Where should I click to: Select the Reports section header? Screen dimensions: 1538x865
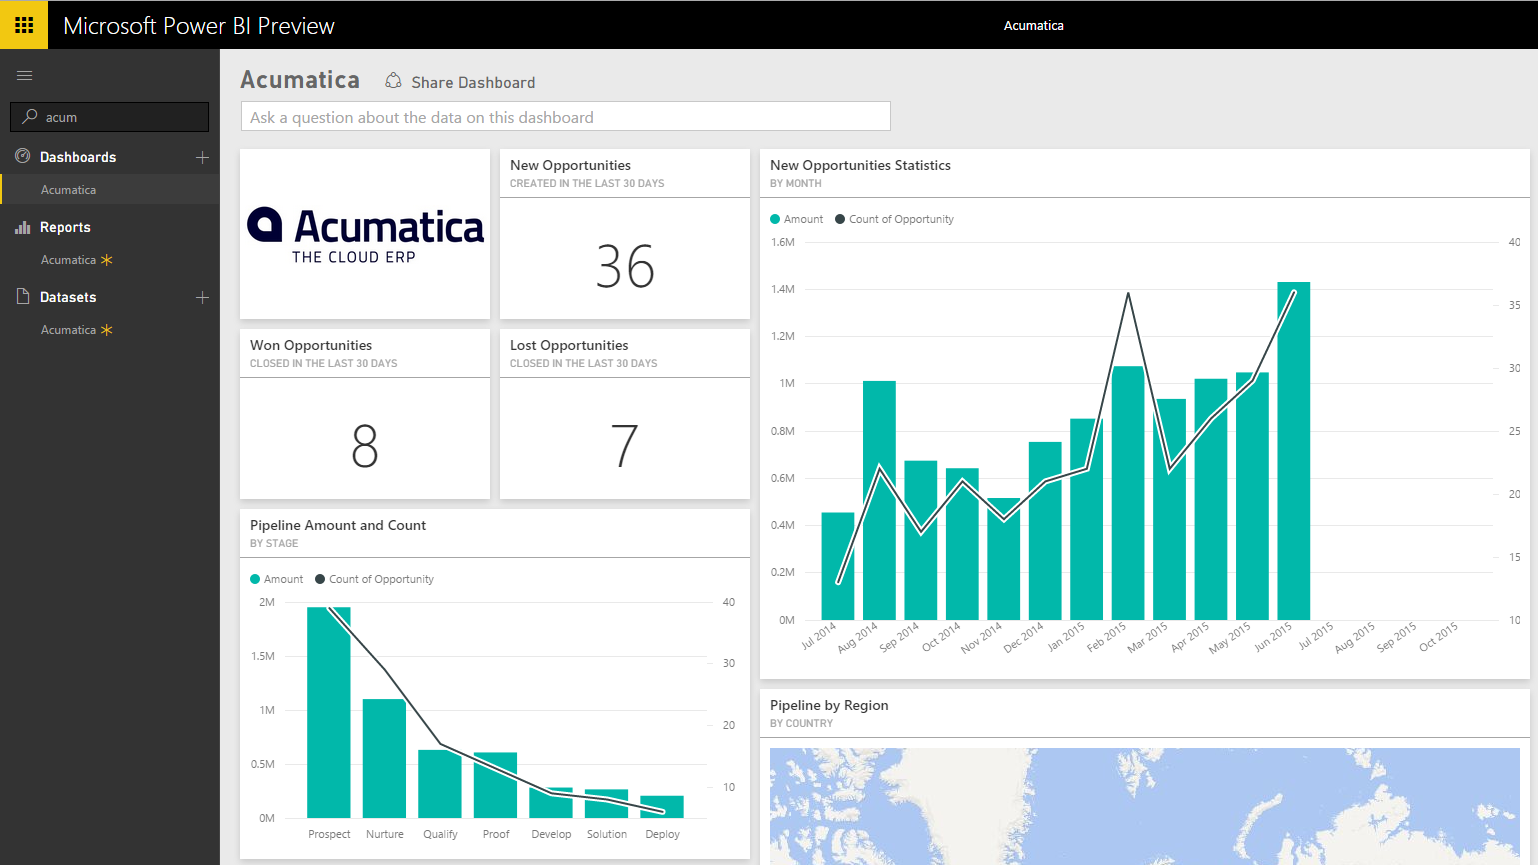point(65,227)
